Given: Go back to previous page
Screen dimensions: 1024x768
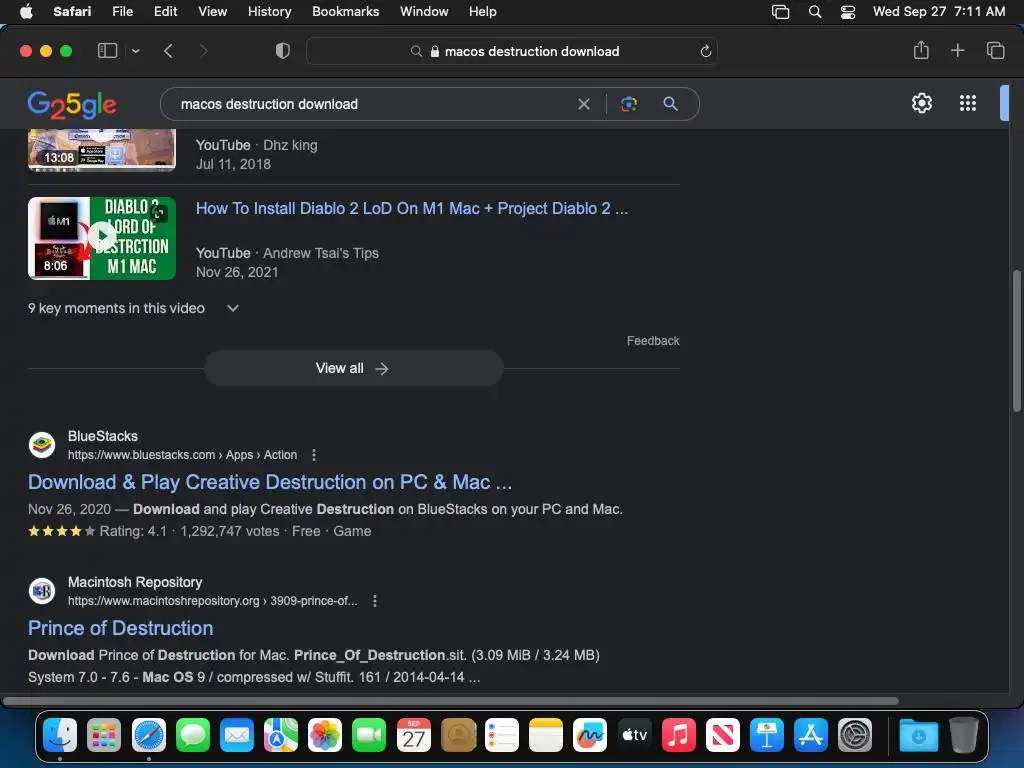Looking at the screenshot, I should [x=168, y=50].
